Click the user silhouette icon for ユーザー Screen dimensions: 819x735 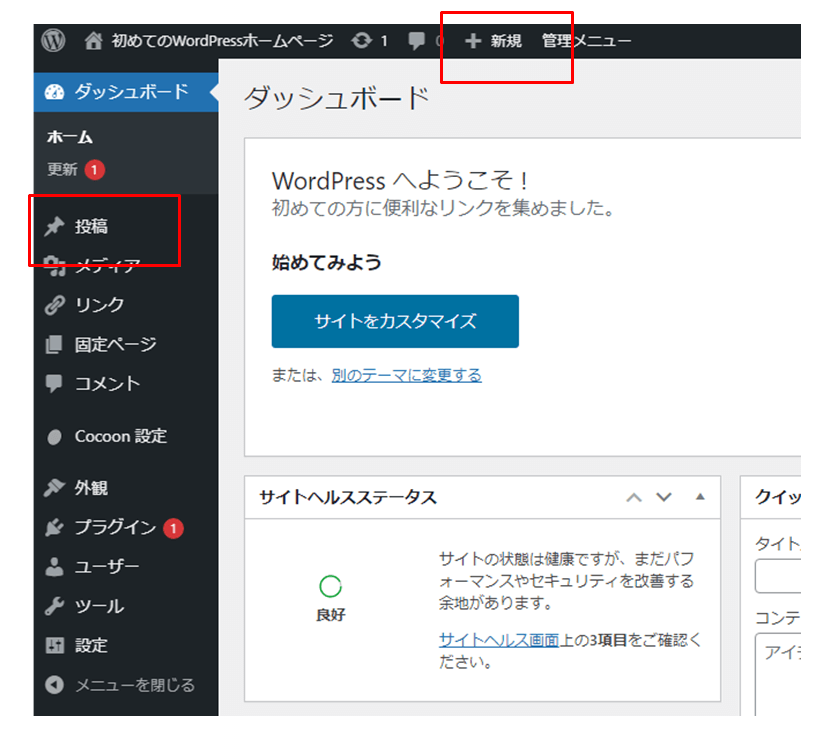54,567
